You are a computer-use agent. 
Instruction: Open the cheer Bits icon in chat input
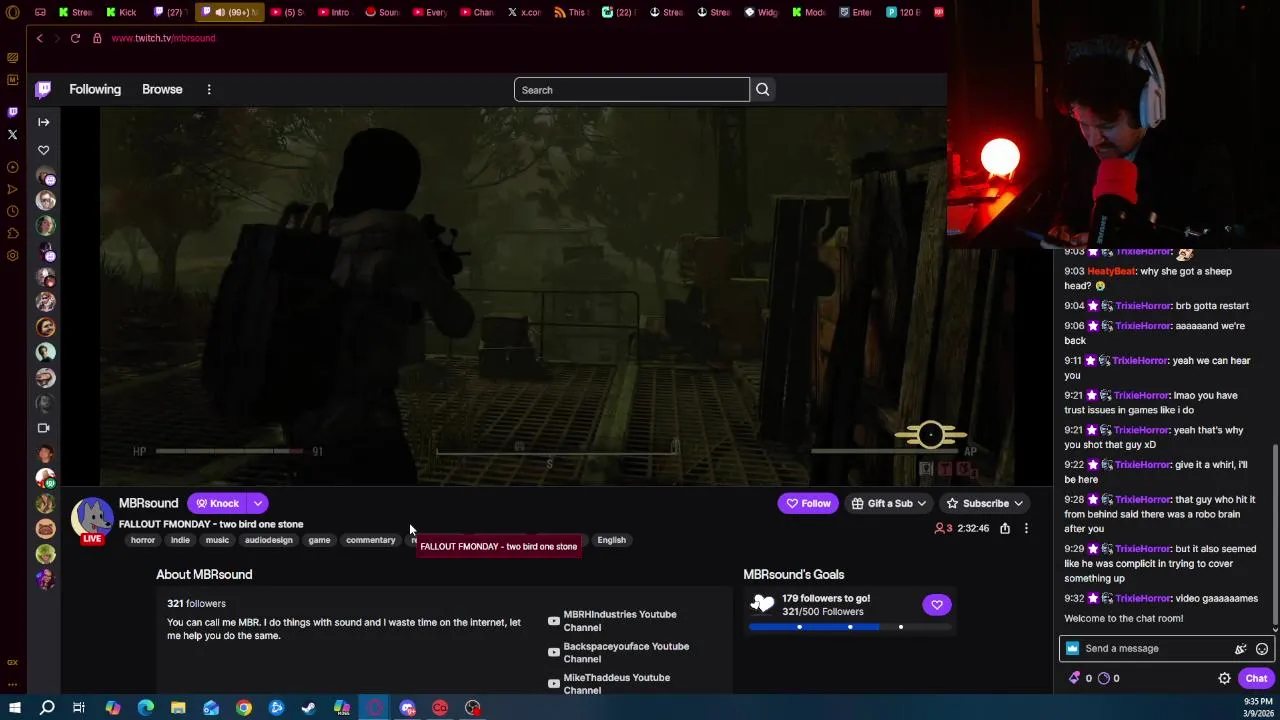click(1241, 649)
